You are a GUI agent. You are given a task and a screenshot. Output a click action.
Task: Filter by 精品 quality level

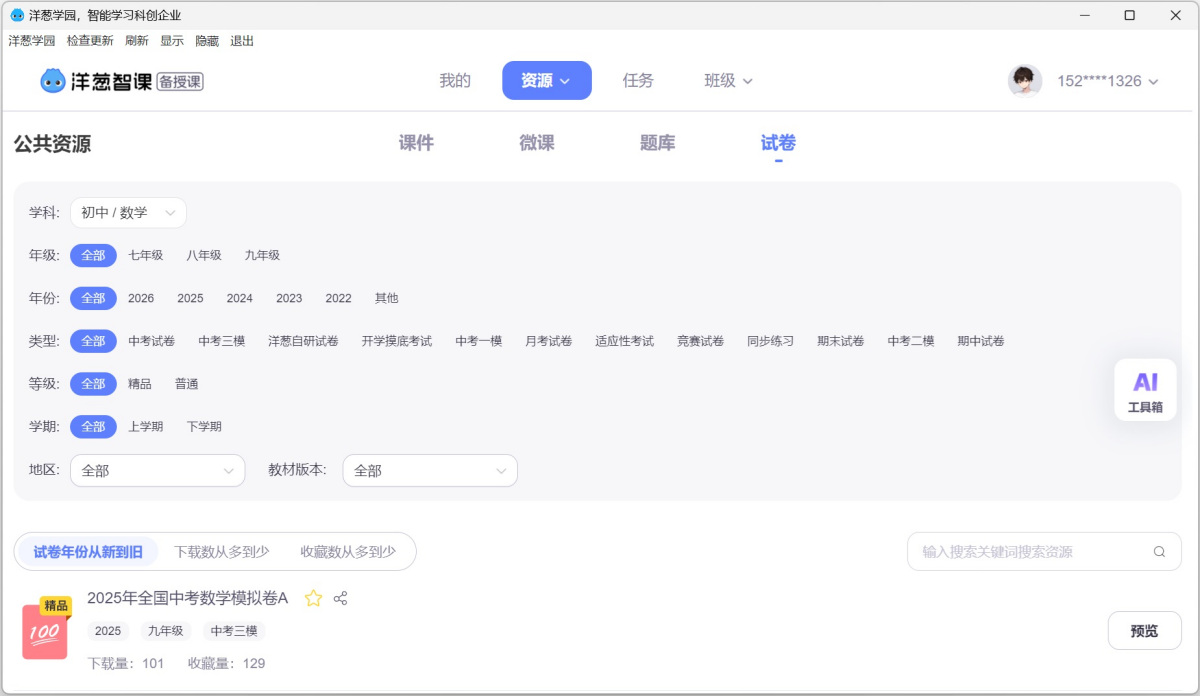139,383
